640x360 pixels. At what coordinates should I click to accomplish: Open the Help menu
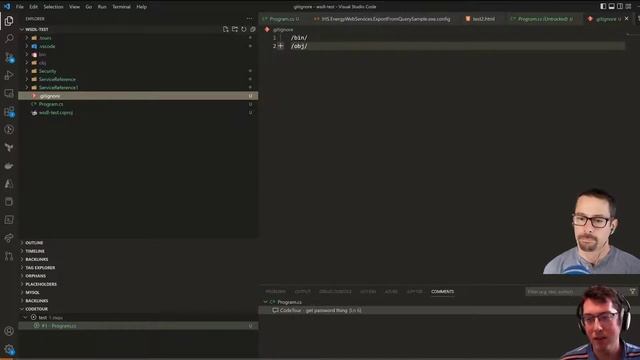(142, 7)
